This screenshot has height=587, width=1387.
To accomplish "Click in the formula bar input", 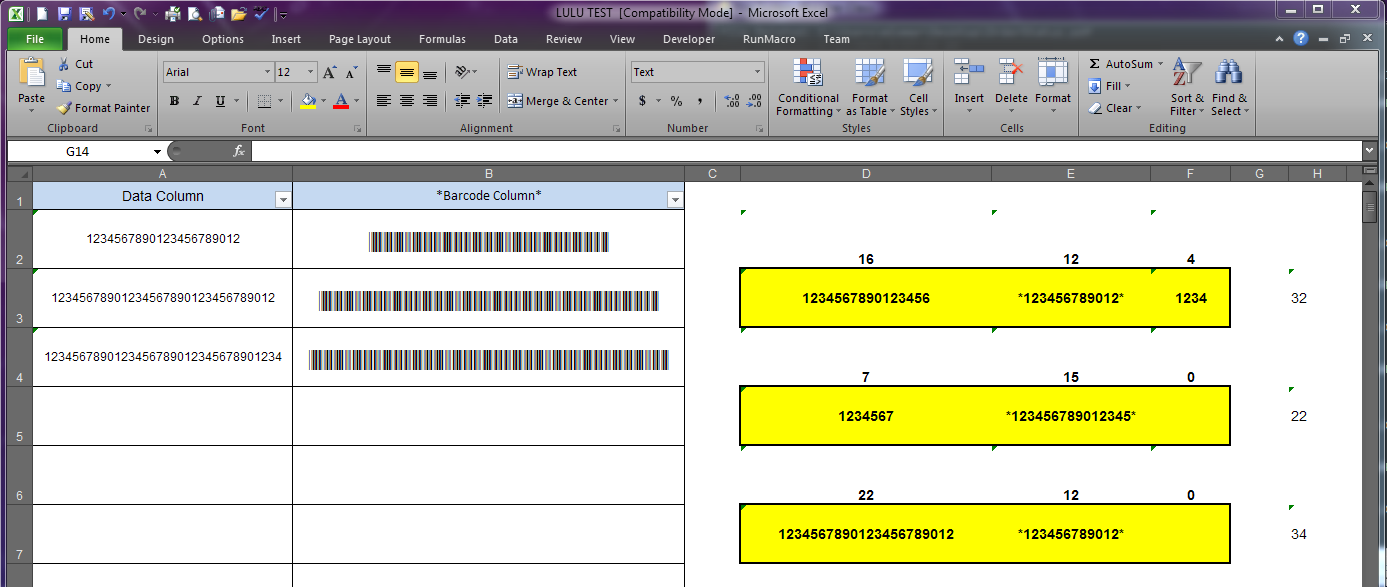I will click(x=806, y=151).
